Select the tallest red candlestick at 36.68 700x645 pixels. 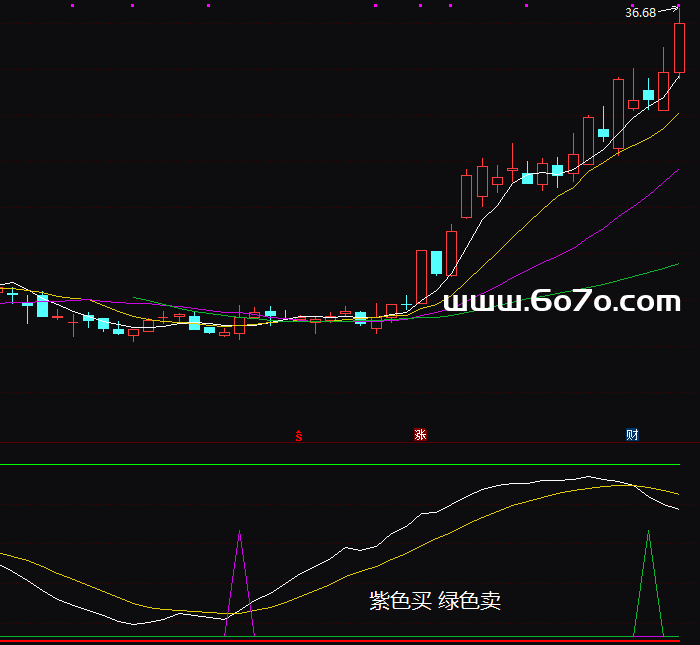pos(680,48)
